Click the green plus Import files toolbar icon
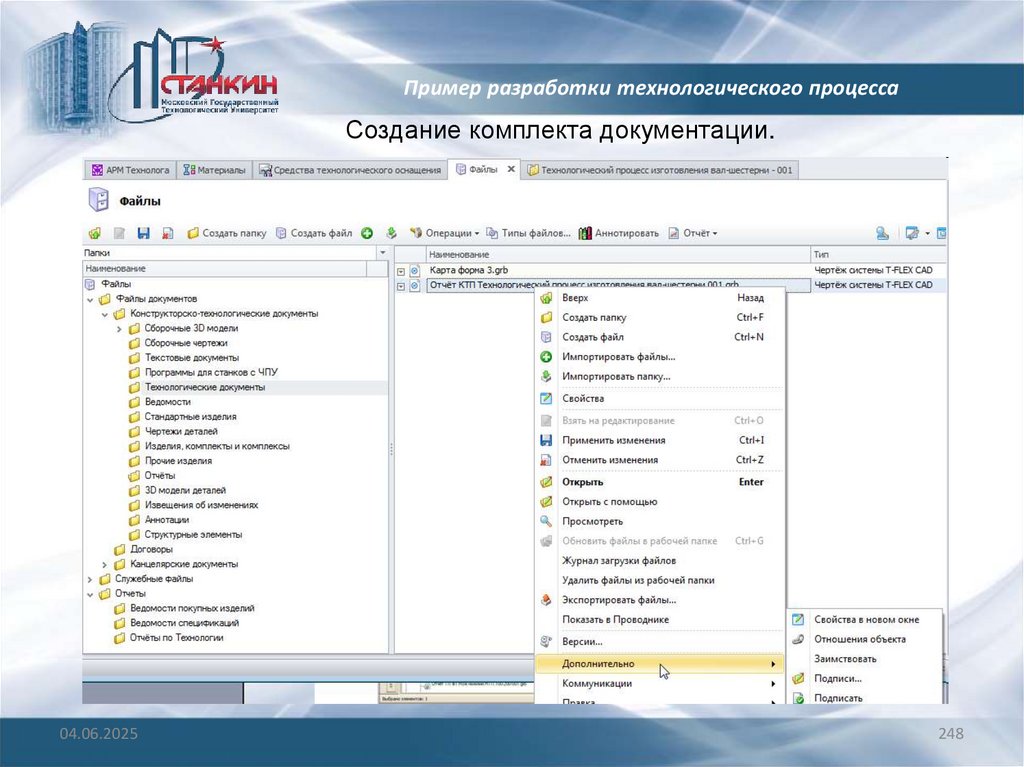 coord(367,233)
